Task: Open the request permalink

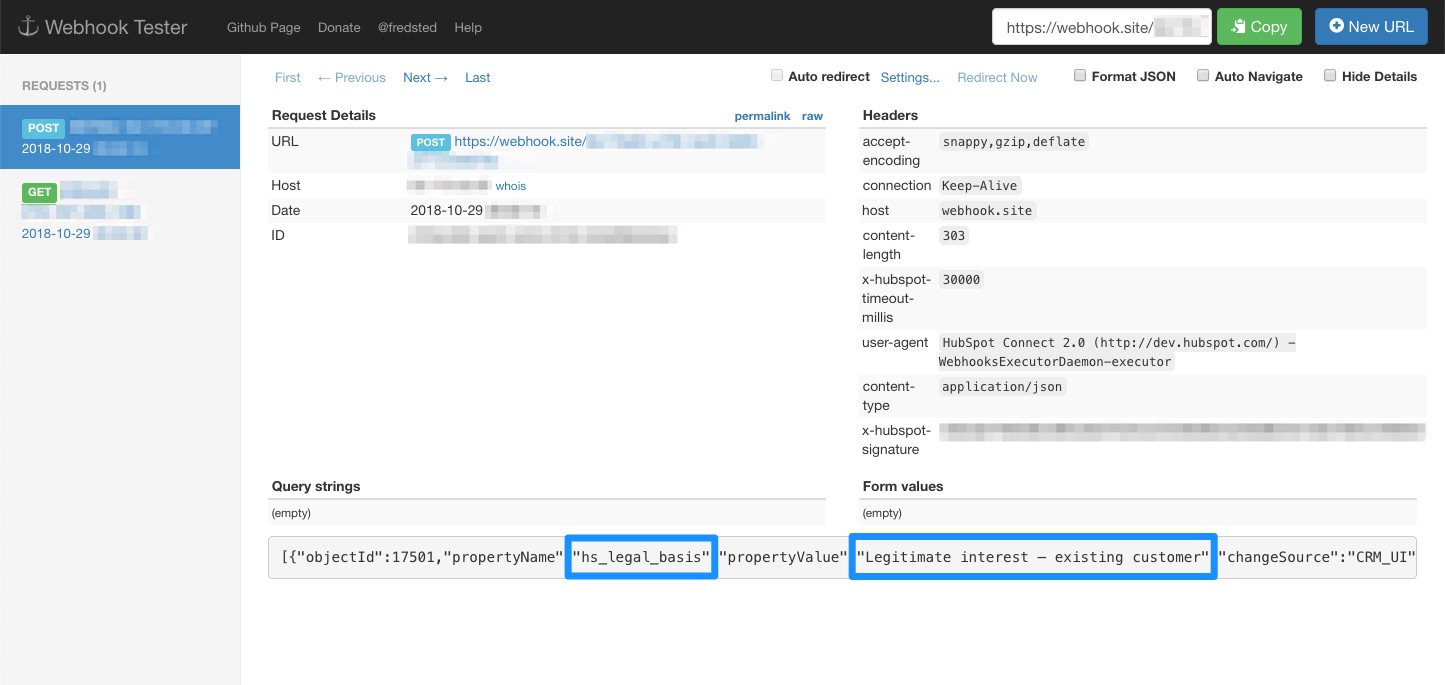Action: pos(763,115)
